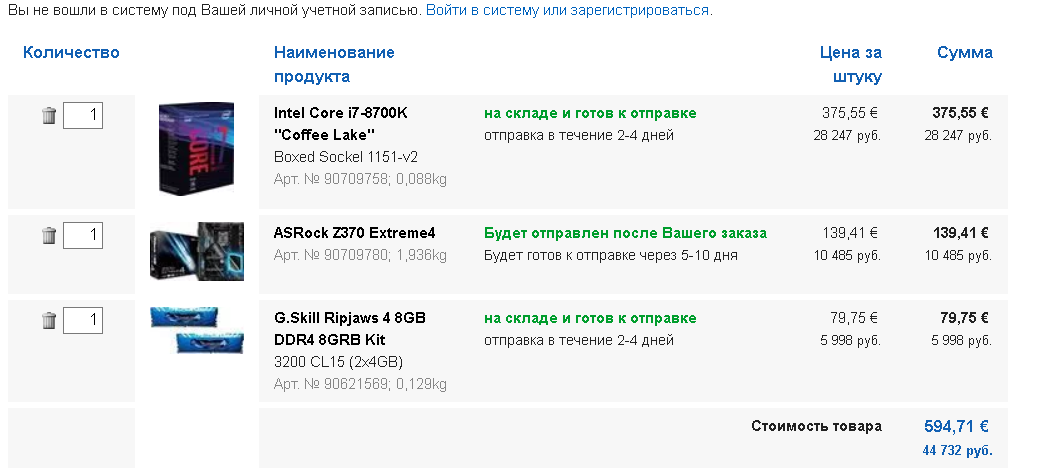Follow the login or register link

coord(568,11)
